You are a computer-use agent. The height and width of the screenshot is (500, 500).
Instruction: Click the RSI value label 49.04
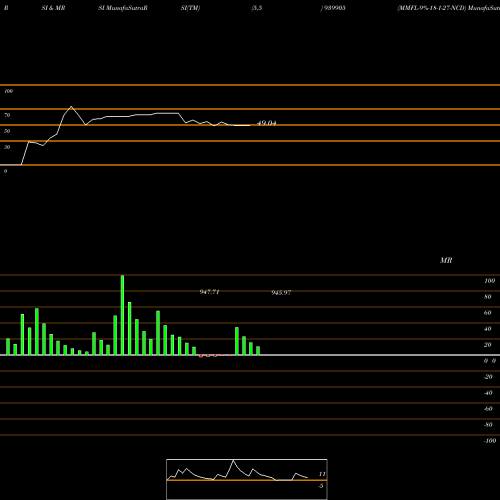(x=266, y=123)
